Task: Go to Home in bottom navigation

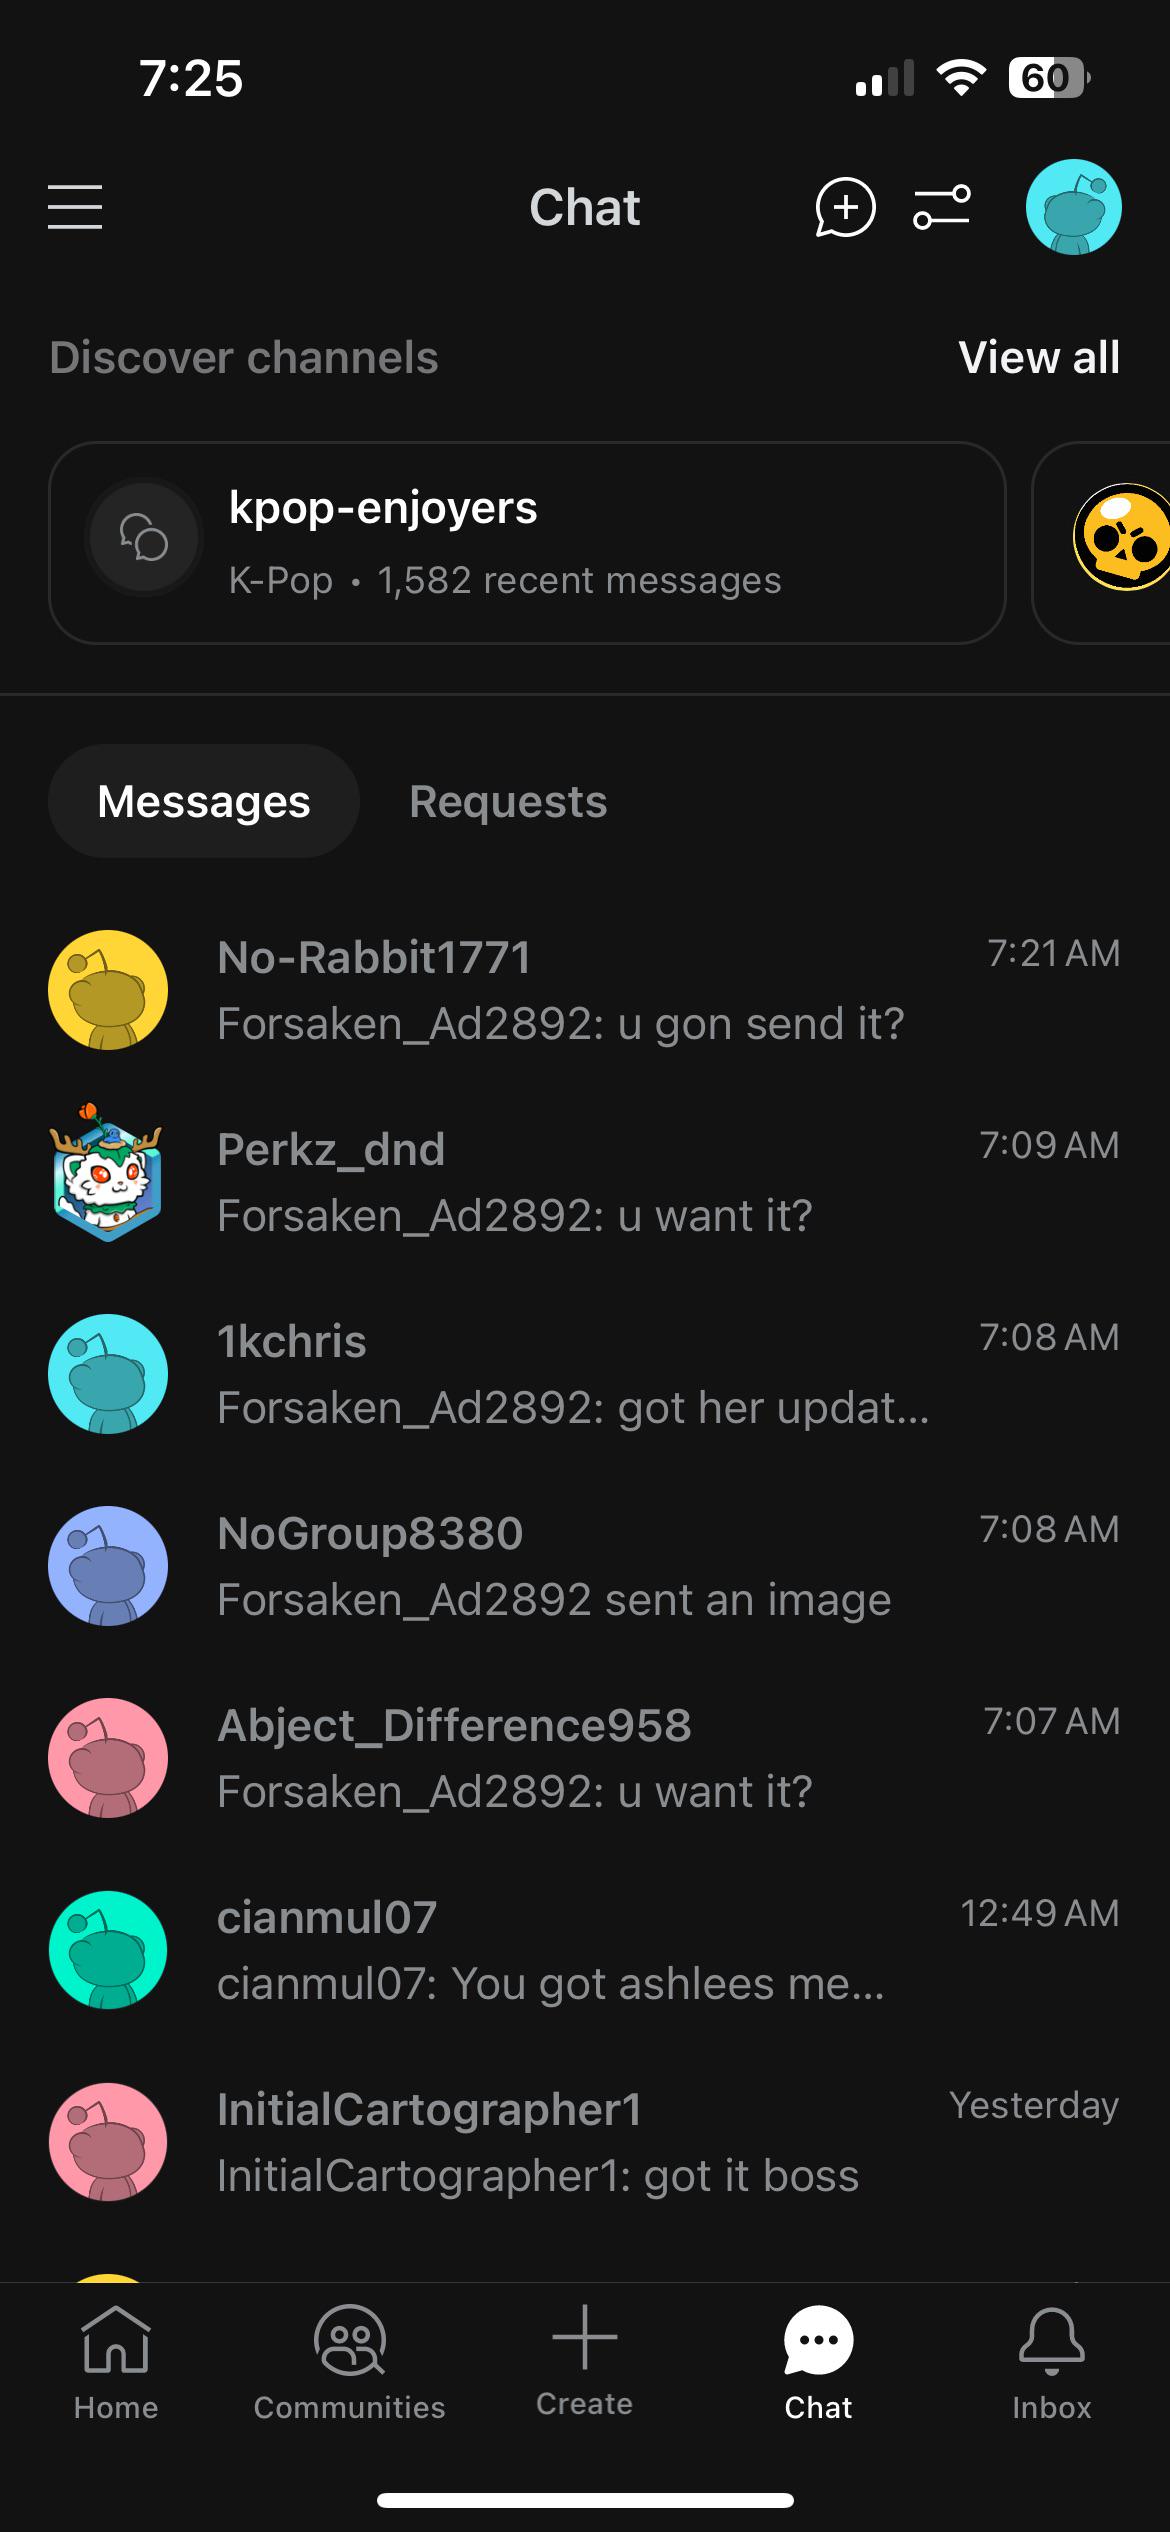Action: 116,2364
